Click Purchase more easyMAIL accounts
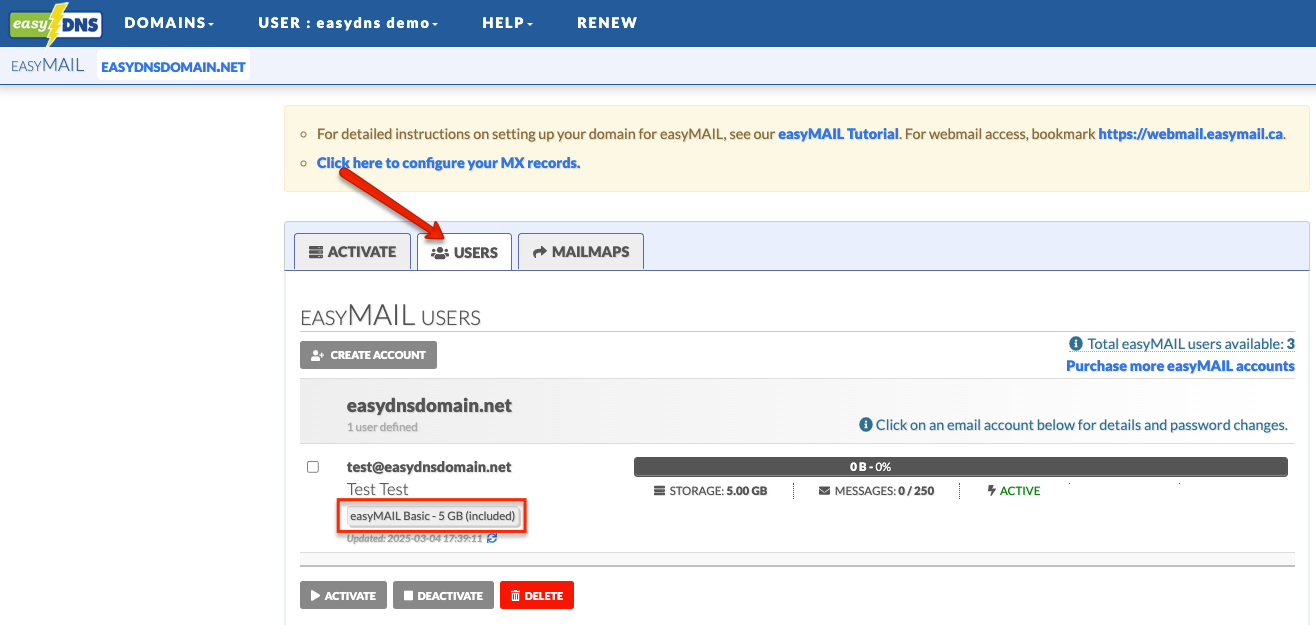 1180,366
